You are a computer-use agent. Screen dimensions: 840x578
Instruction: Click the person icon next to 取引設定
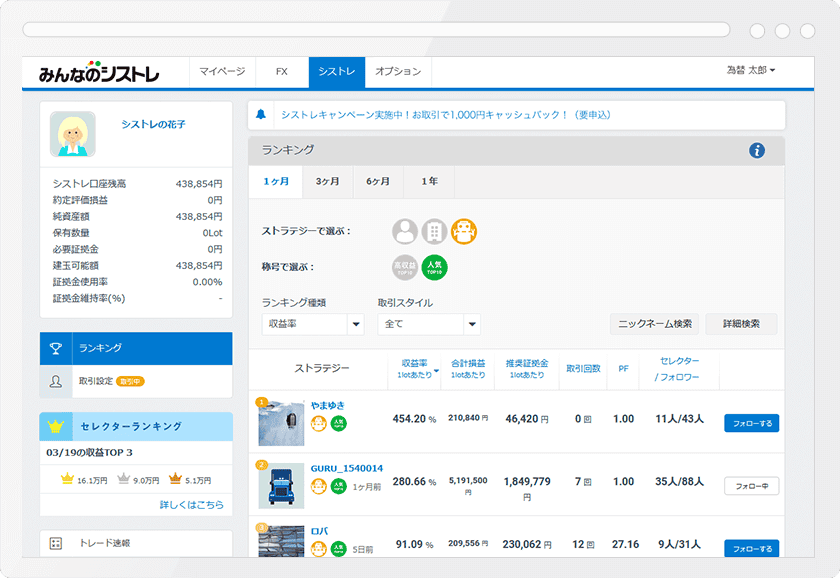point(56,381)
